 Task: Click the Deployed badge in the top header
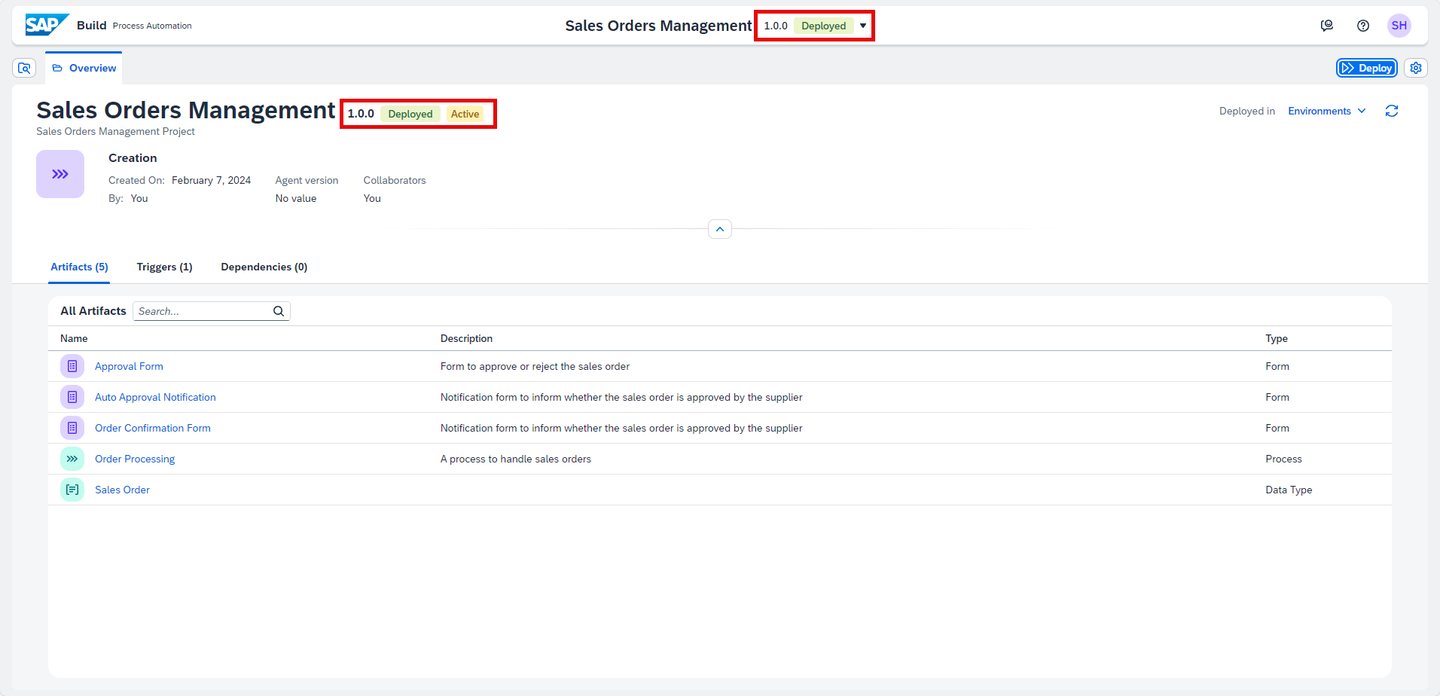click(824, 26)
